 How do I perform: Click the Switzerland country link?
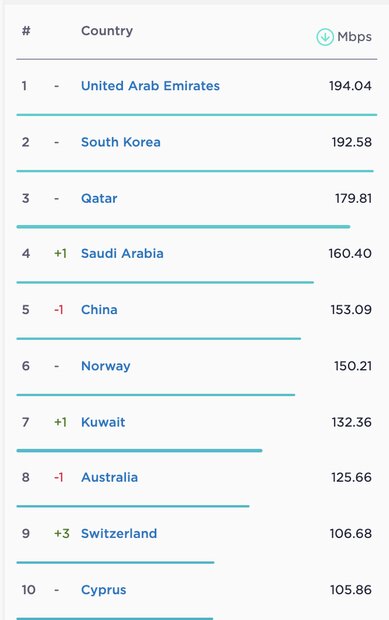[x=119, y=533]
